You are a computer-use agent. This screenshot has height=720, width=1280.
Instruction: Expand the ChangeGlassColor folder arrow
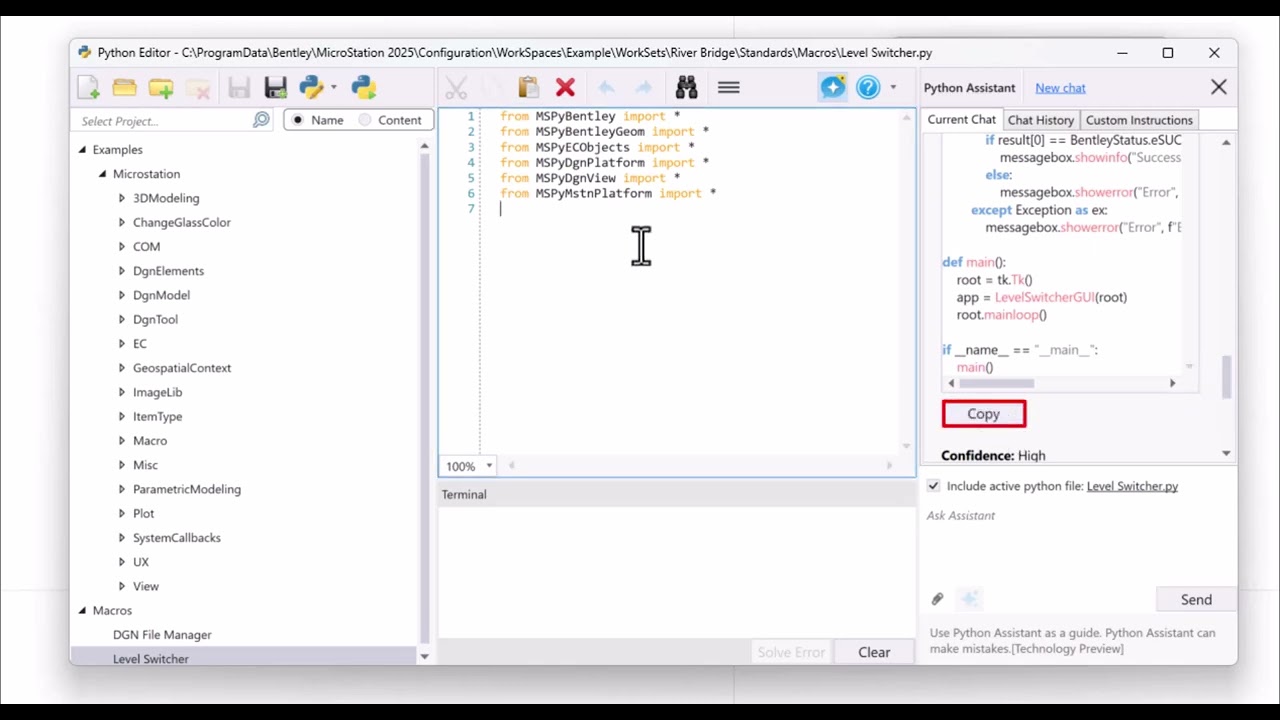(122, 222)
